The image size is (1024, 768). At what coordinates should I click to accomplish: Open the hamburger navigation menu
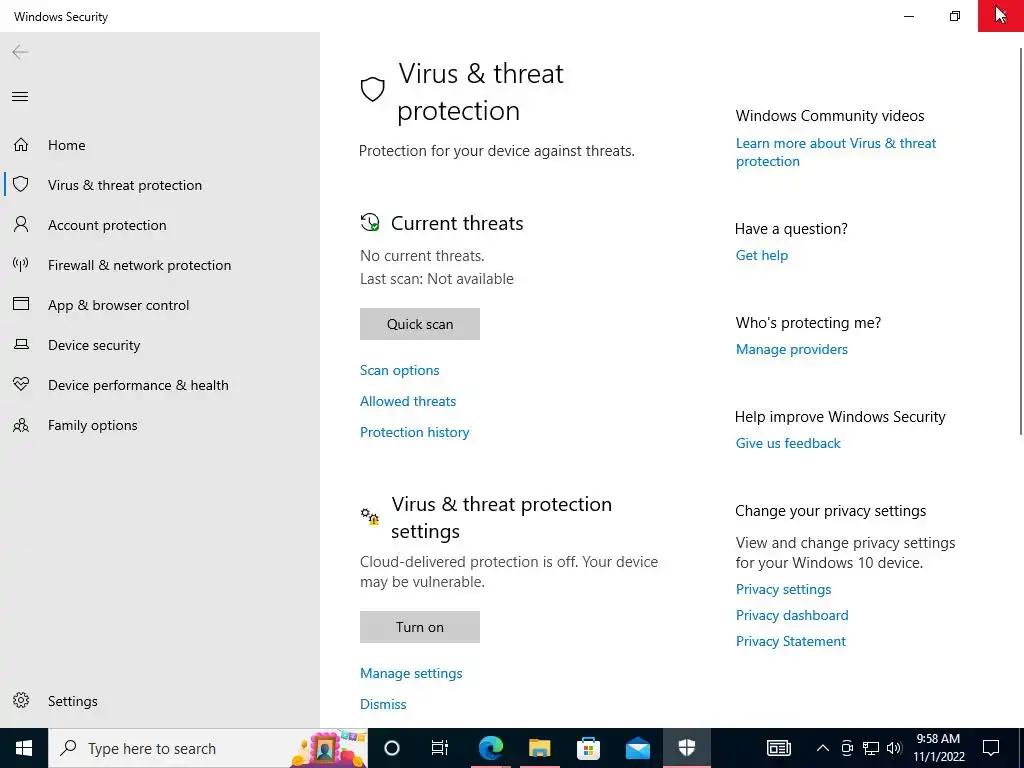tap(20, 97)
